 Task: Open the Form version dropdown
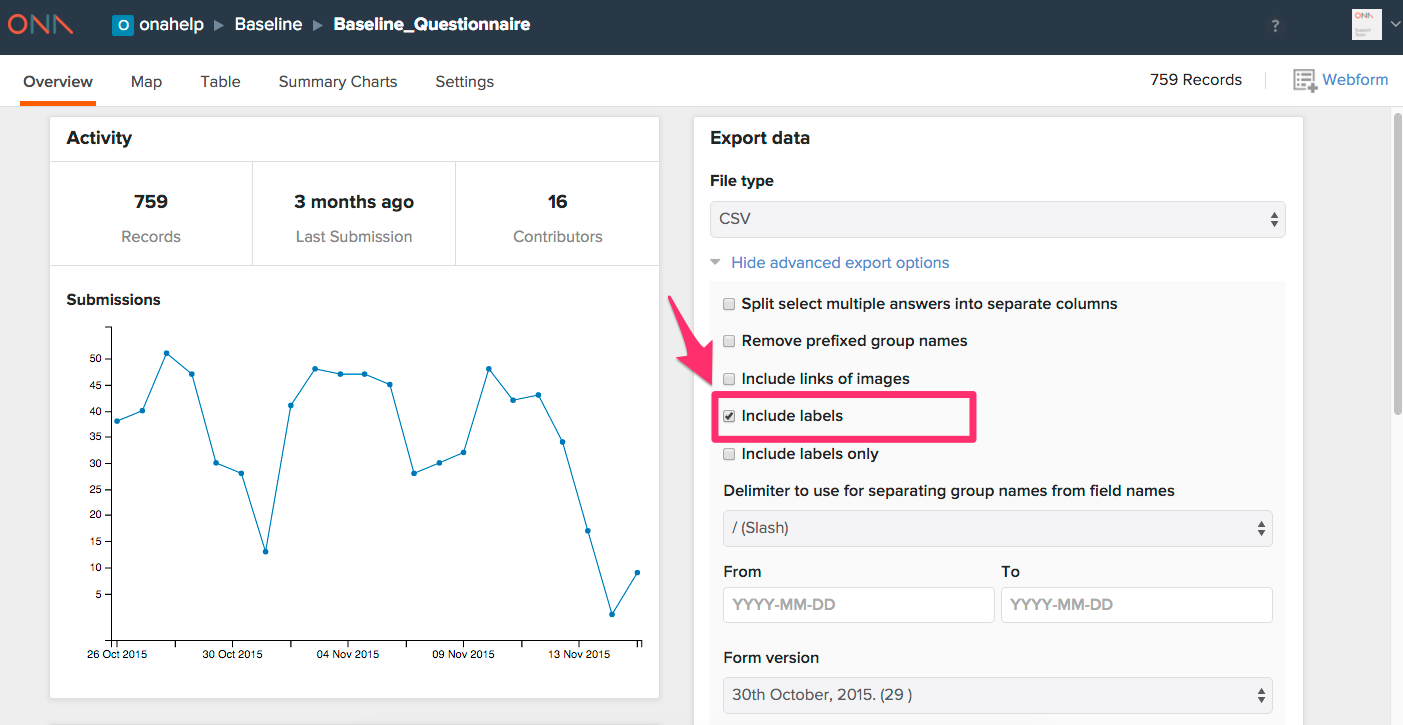(x=997, y=694)
